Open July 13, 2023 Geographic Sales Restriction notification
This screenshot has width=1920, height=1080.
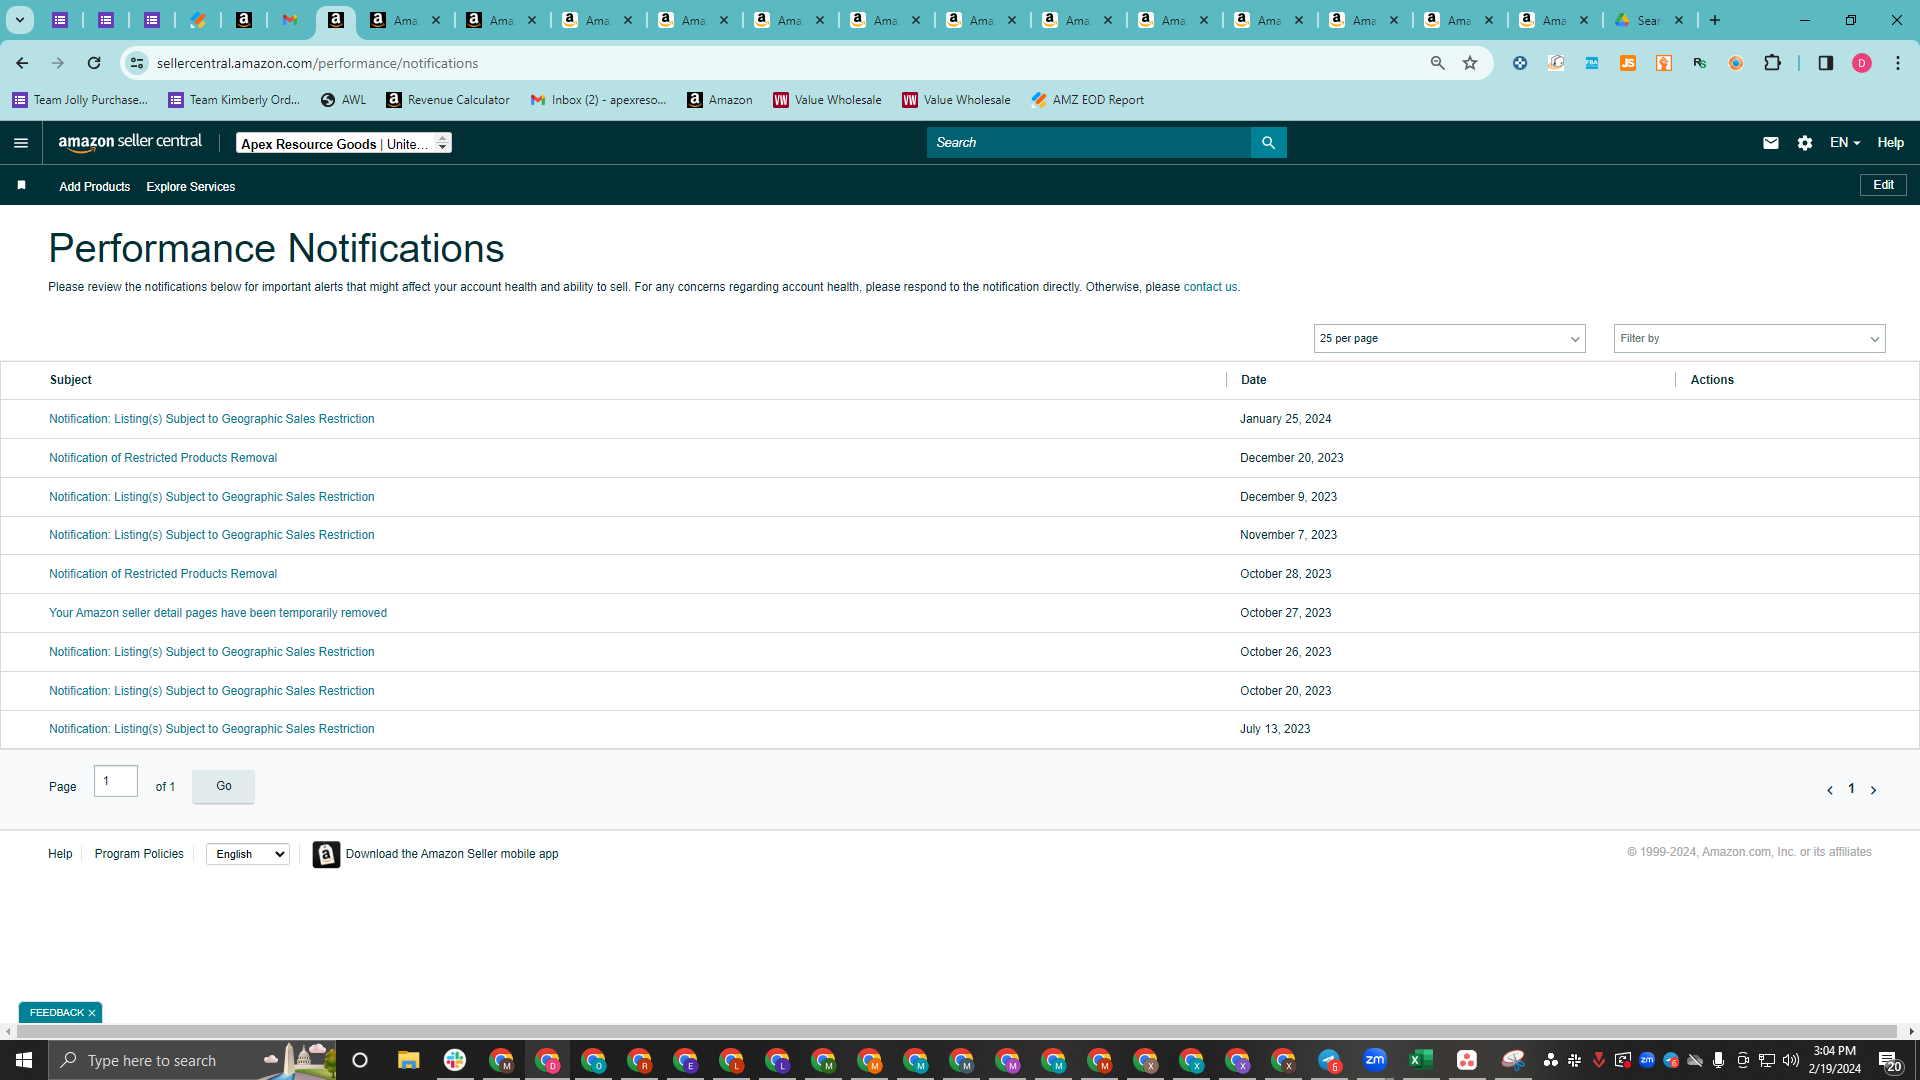[212, 729]
